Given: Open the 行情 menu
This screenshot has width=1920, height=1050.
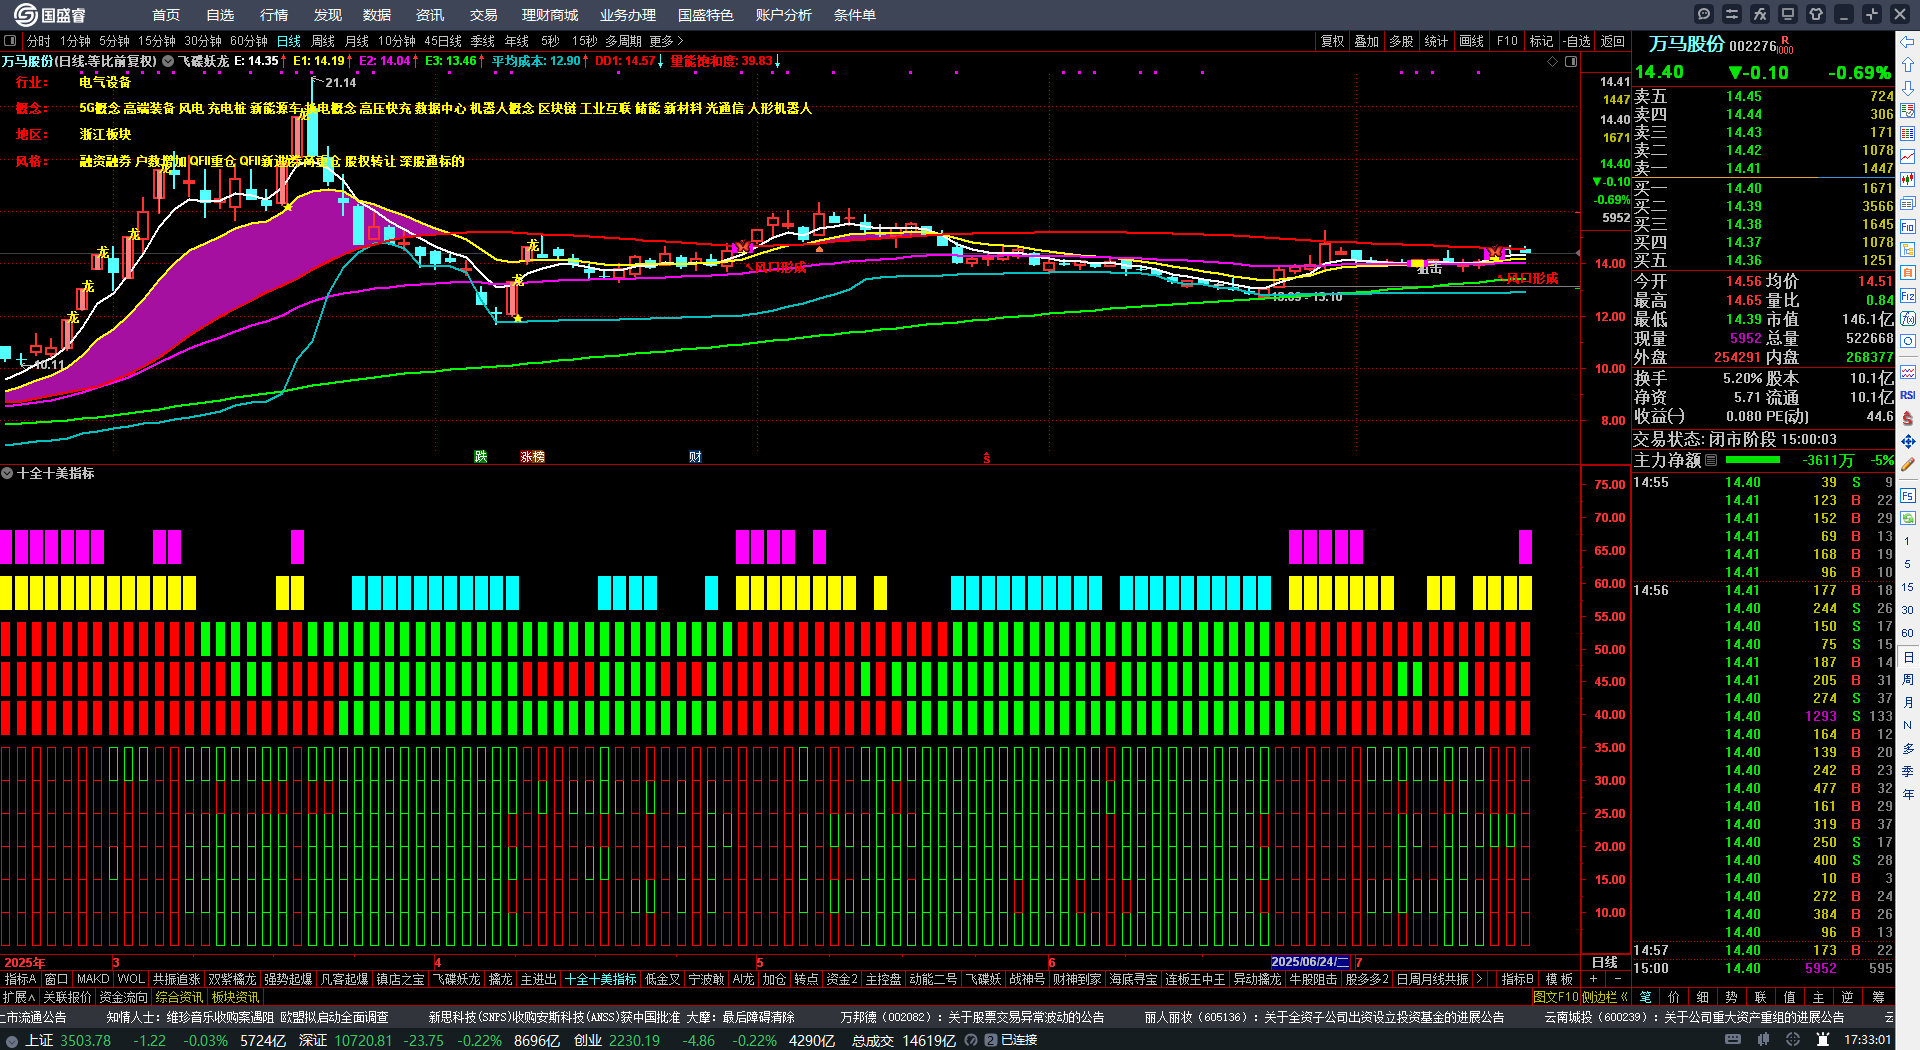Looking at the screenshot, I should pyautogui.click(x=274, y=15).
